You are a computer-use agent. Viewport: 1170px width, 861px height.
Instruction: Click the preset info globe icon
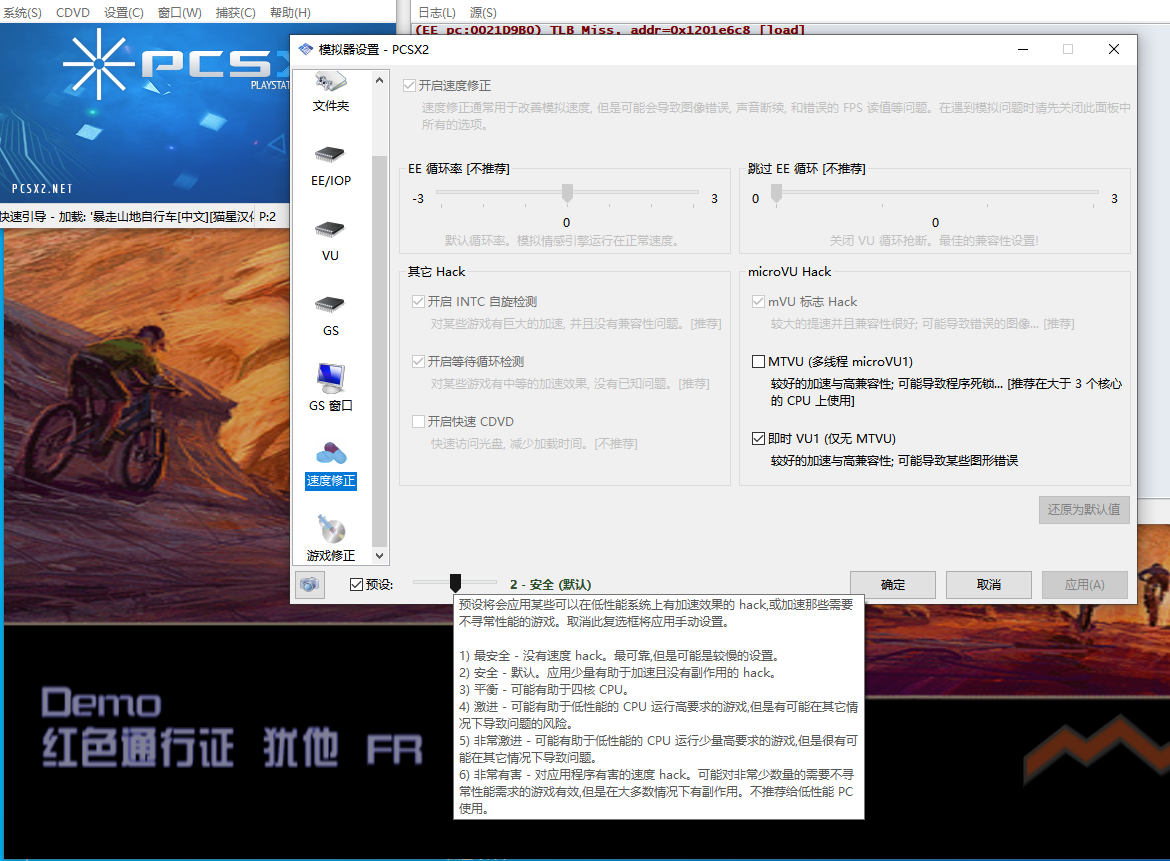pyautogui.click(x=309, y=583)
